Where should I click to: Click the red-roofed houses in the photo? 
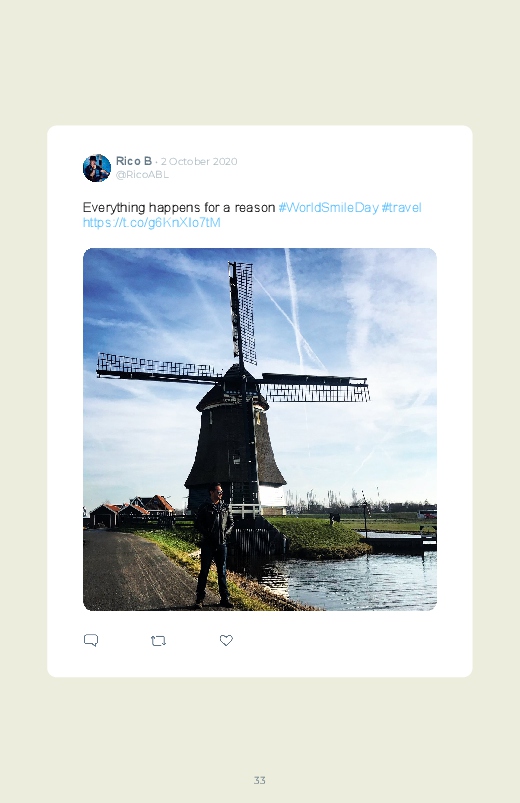[x=132, y=511]
